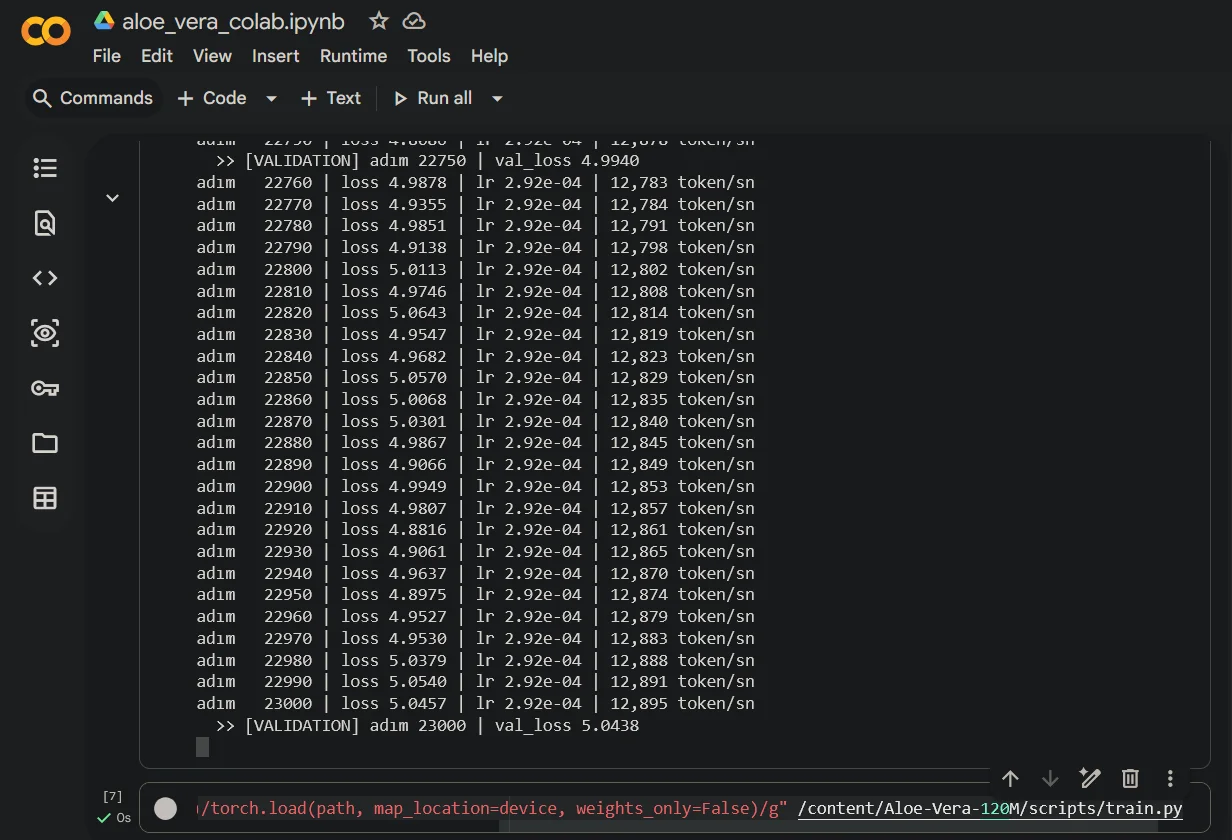
Task: Star the aloe_vera_colab.ipynb notebook
Action: coord(379,21)
